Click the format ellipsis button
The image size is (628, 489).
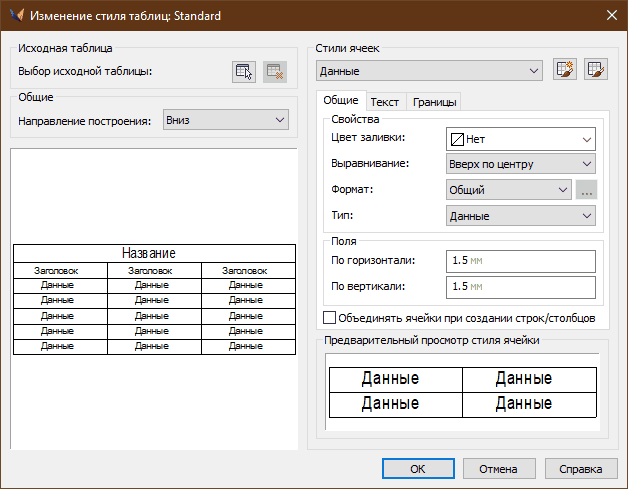click(587, 189)
